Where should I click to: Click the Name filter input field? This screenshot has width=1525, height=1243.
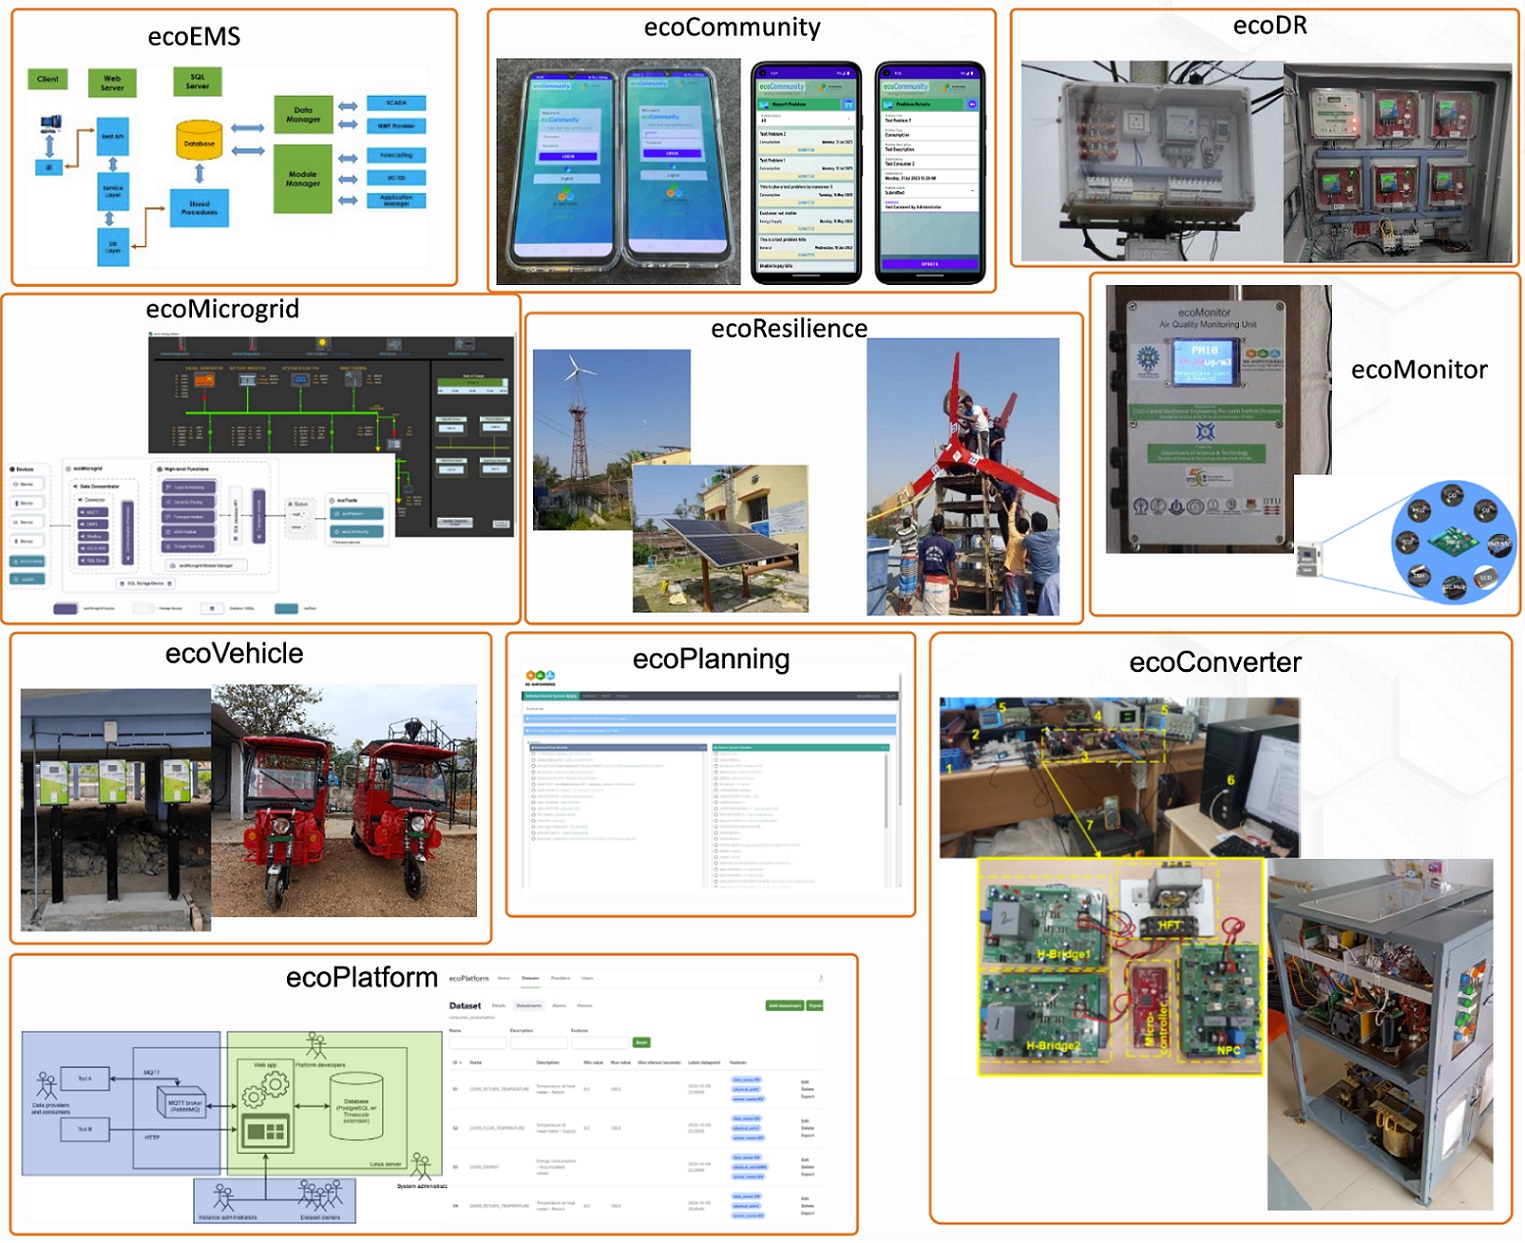[x=477, y=1042]
